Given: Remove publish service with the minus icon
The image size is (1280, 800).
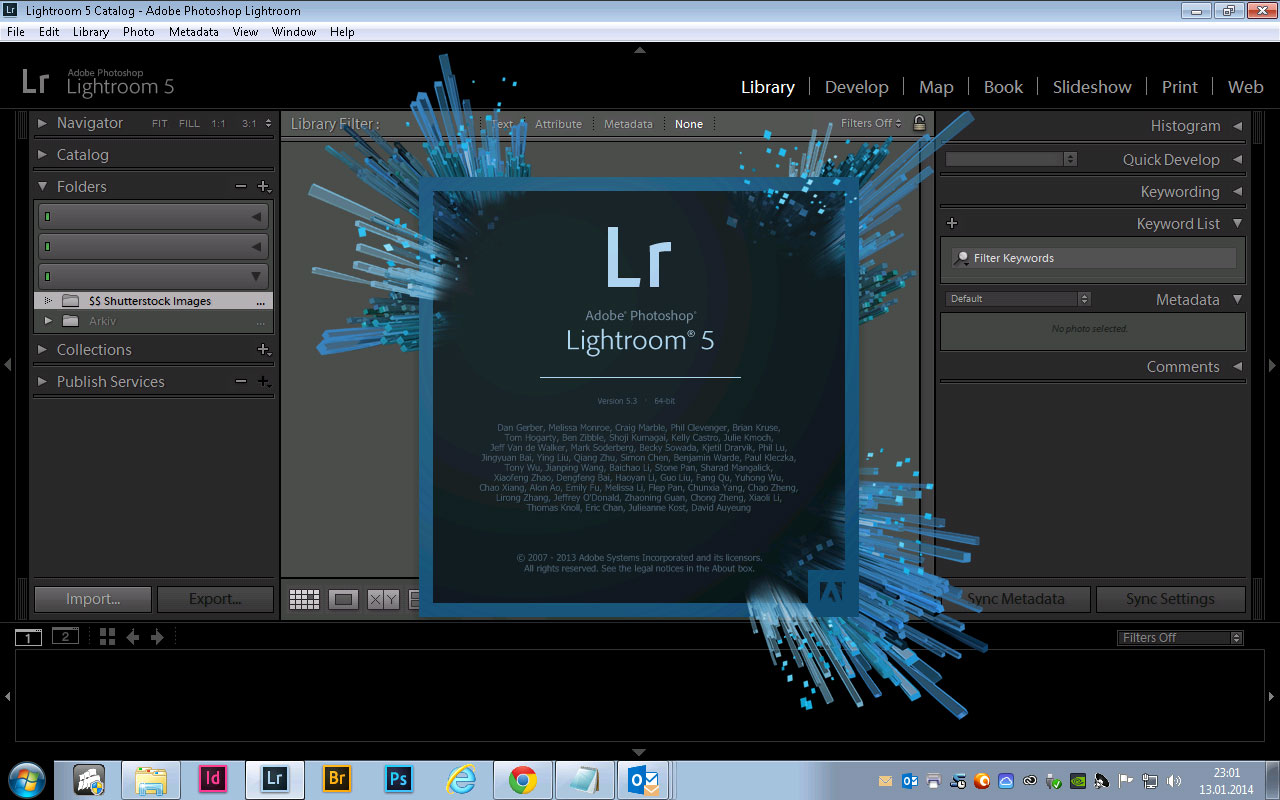Looking at the screenshot, I should [x=240, y=382].
